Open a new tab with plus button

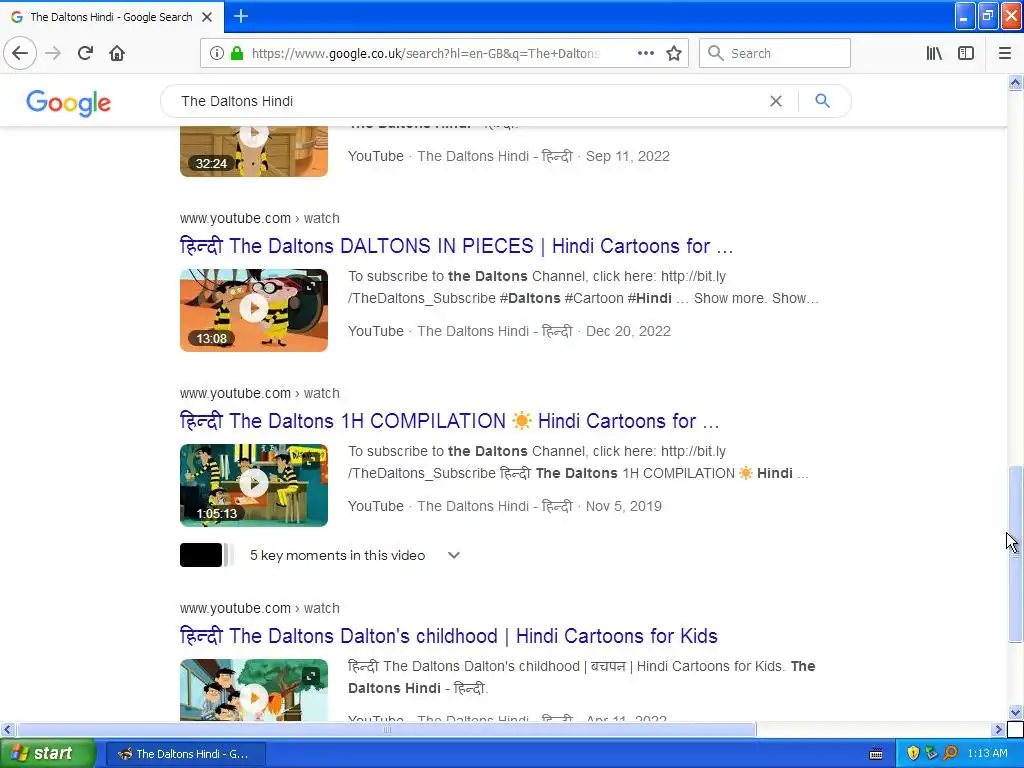241,16
